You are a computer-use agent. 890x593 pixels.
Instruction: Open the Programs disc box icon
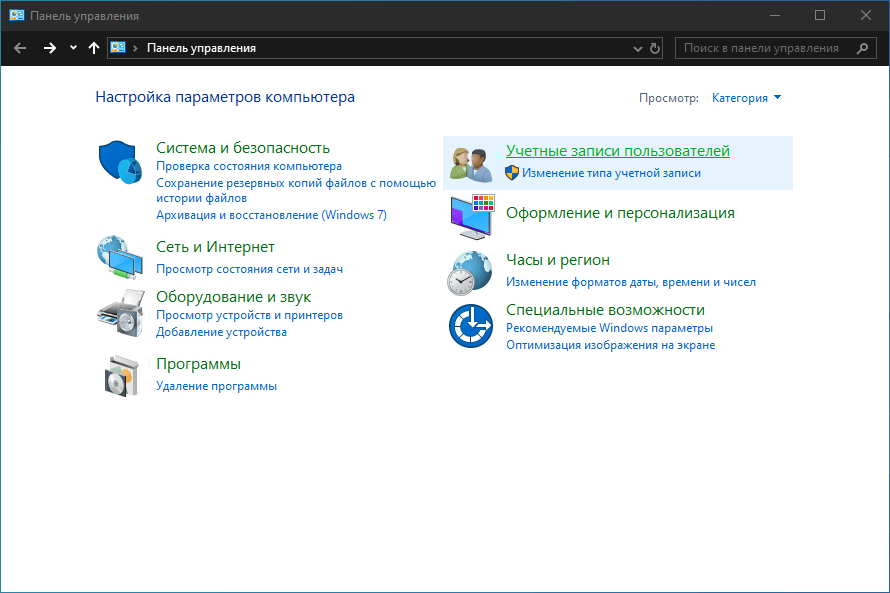121,376
